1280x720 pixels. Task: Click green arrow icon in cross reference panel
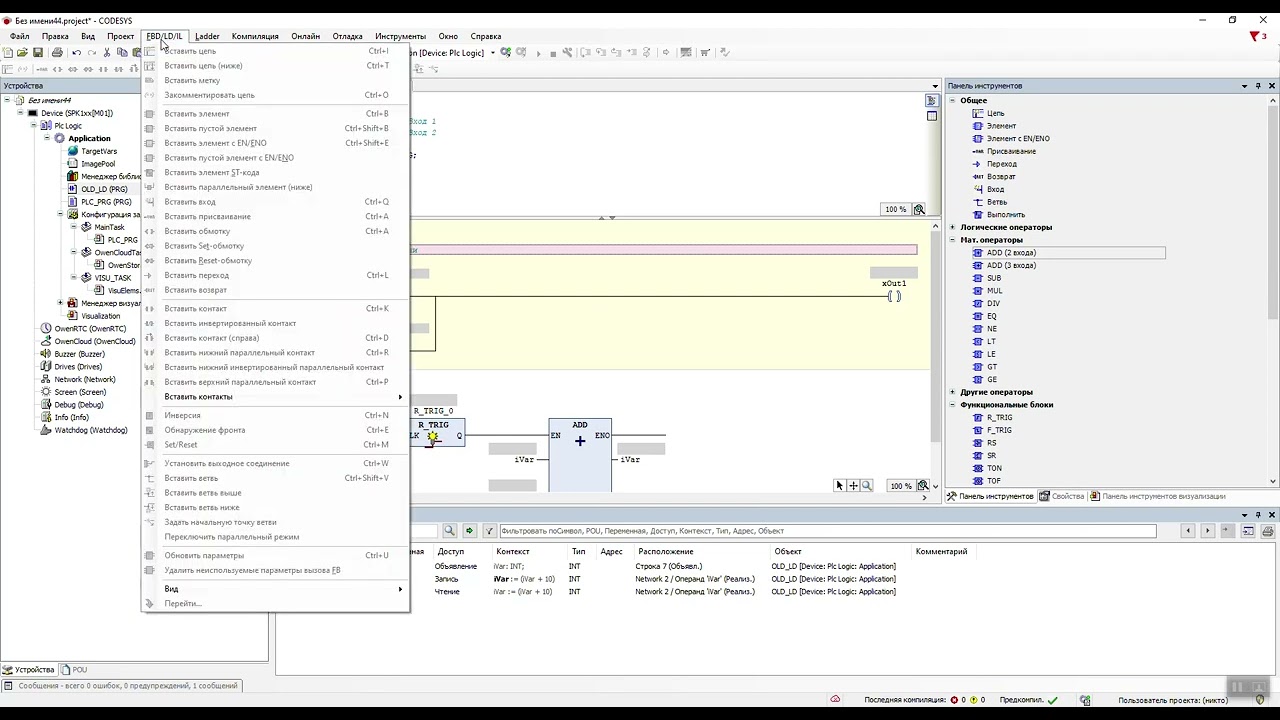pyautogui.click(x=469, y=531)
